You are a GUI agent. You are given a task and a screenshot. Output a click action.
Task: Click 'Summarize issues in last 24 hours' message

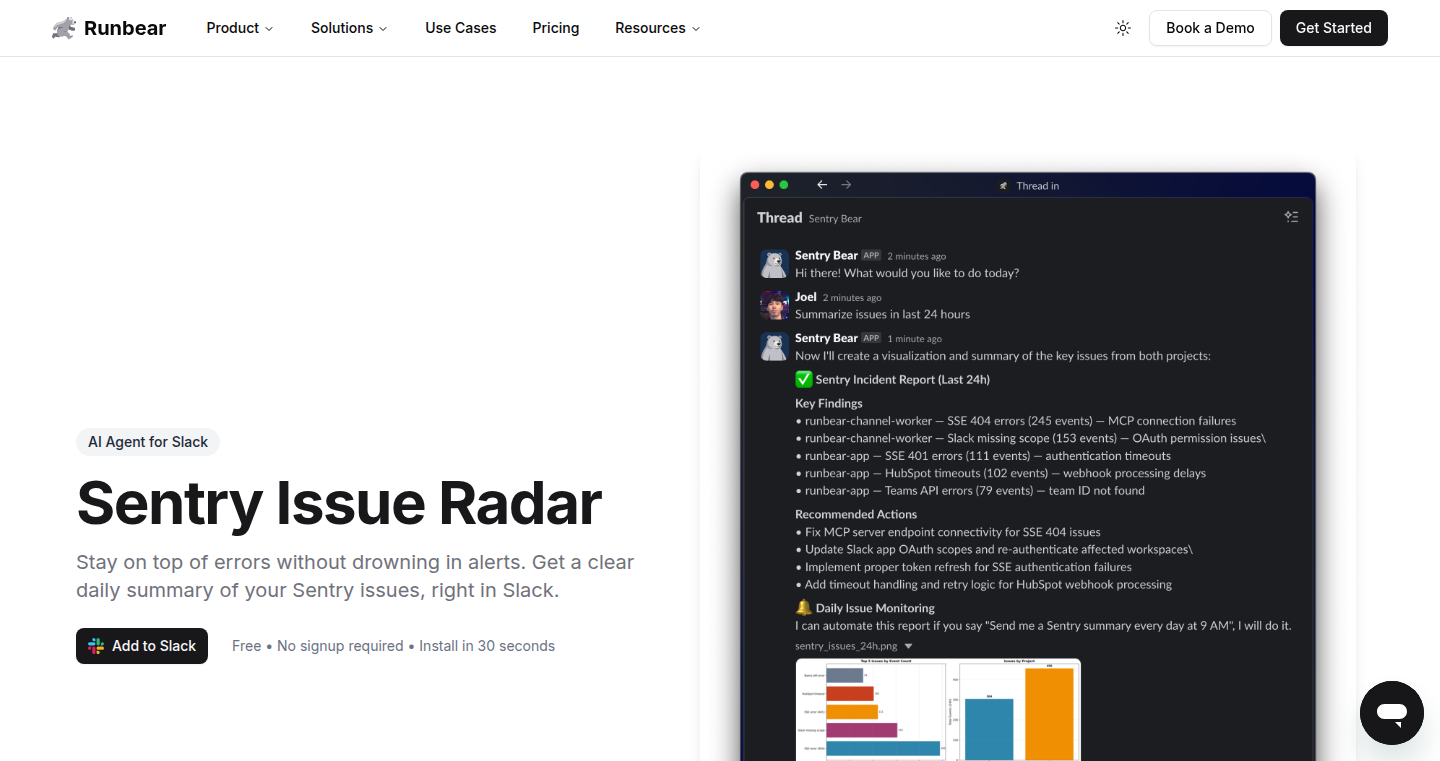(882, 314)
